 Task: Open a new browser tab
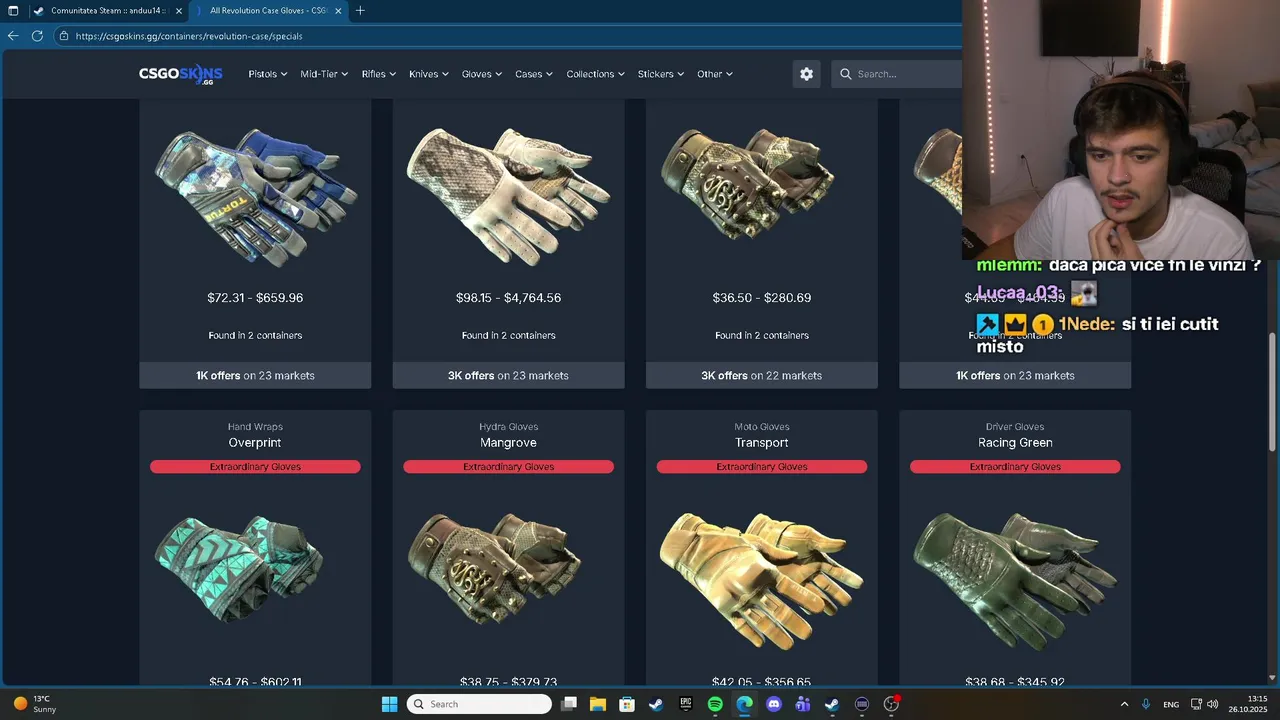tap(360, 11)
